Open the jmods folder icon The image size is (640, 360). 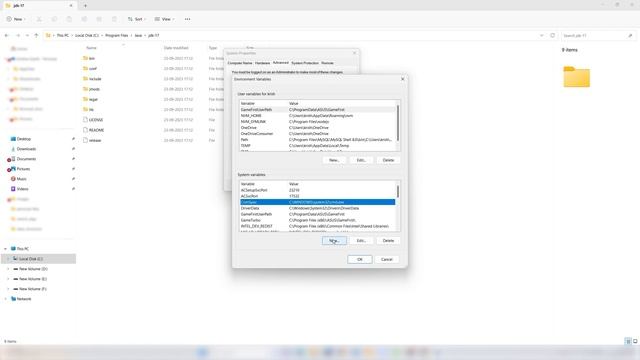(x=85, y=89)
